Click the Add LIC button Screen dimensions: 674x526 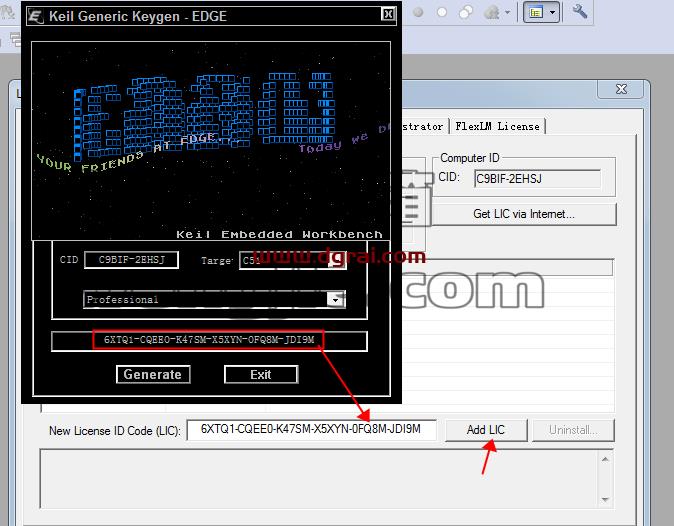pos(486,430)
